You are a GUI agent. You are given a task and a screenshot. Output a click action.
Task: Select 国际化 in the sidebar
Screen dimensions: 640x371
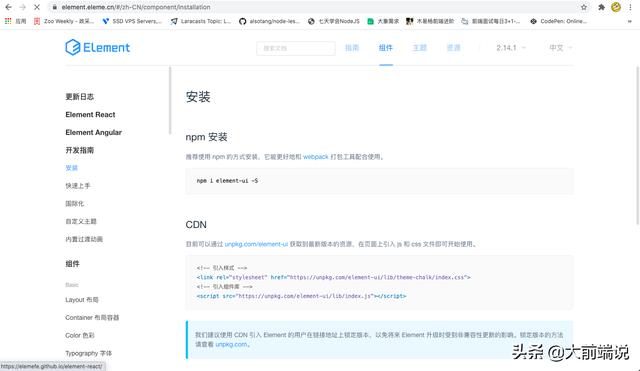pos(74,204)
